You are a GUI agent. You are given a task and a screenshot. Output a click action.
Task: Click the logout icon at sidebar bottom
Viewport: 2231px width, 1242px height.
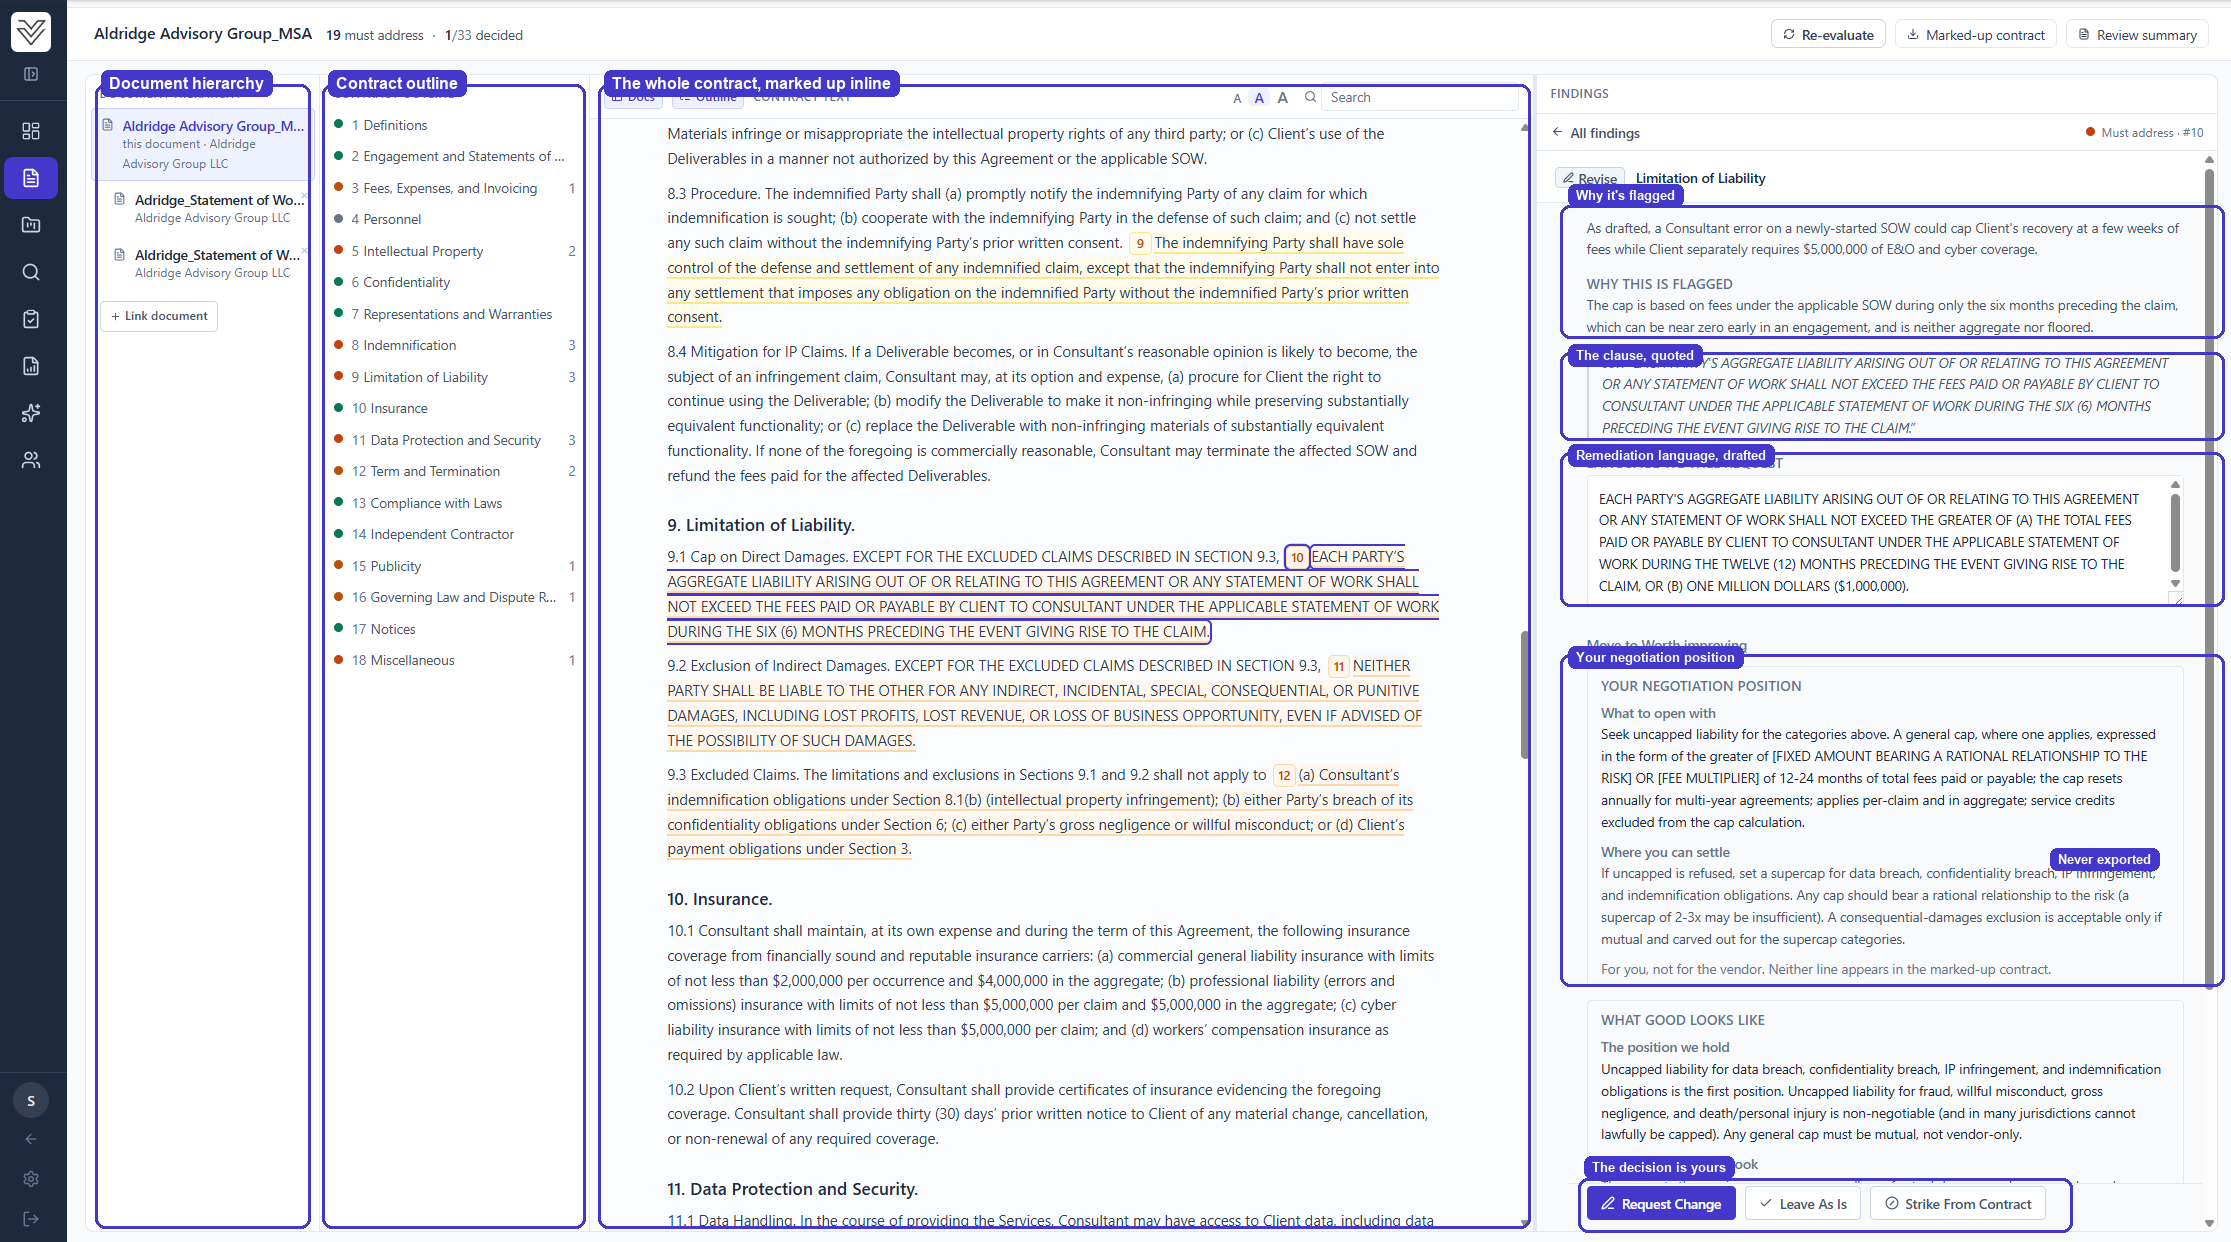point(31,1219)
